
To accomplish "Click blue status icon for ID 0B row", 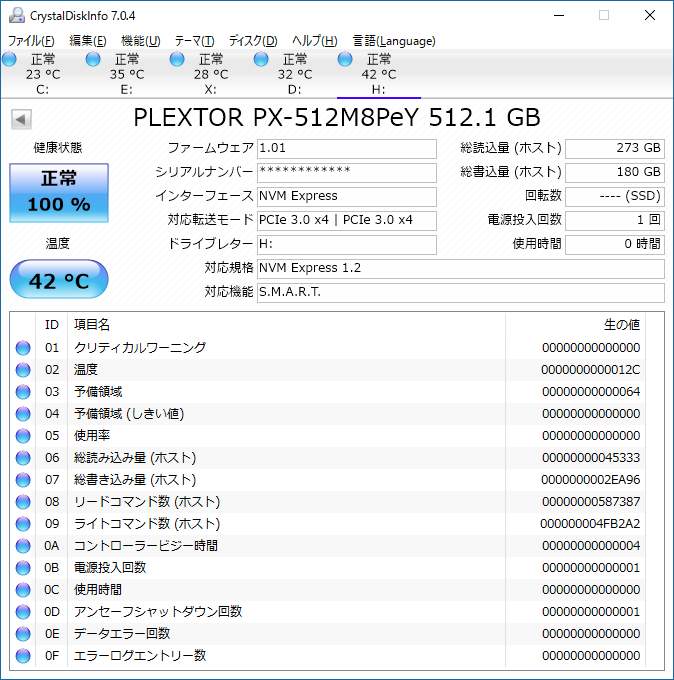I will click(23, 568).
